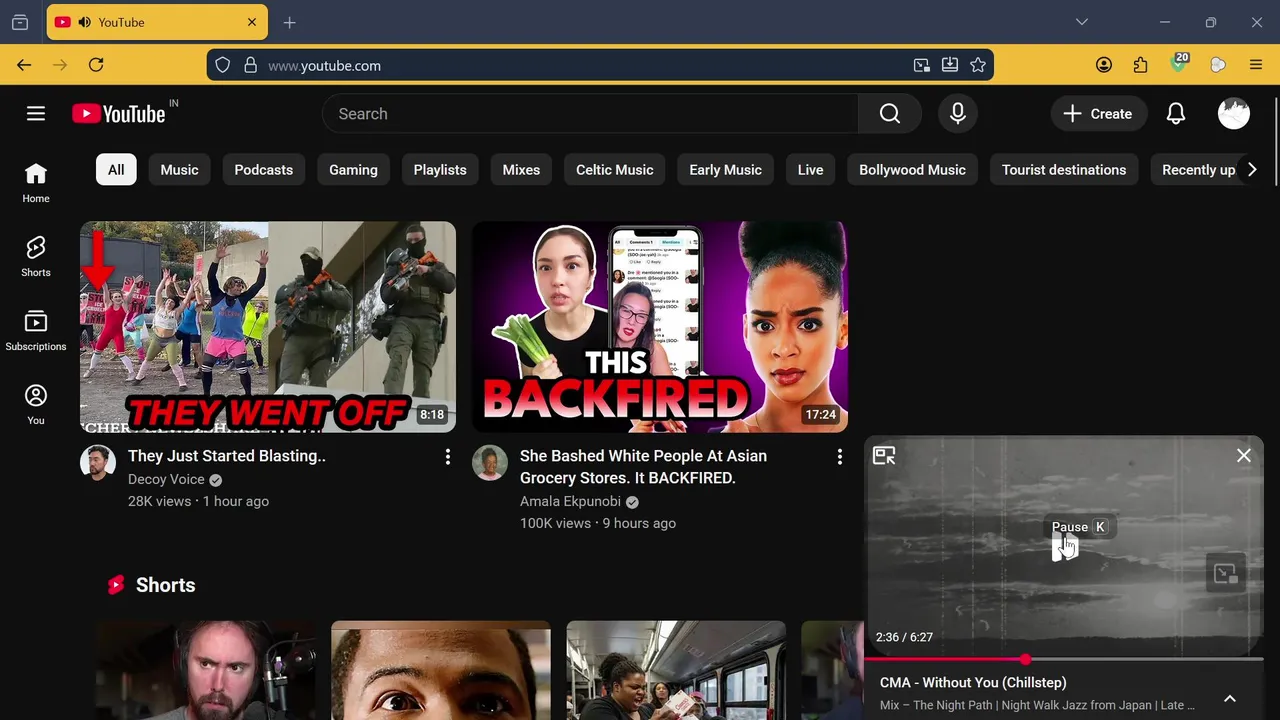Click the THIS BACKFIRED video thumbnail
The image size is (1280, 720).
(660, 327)
